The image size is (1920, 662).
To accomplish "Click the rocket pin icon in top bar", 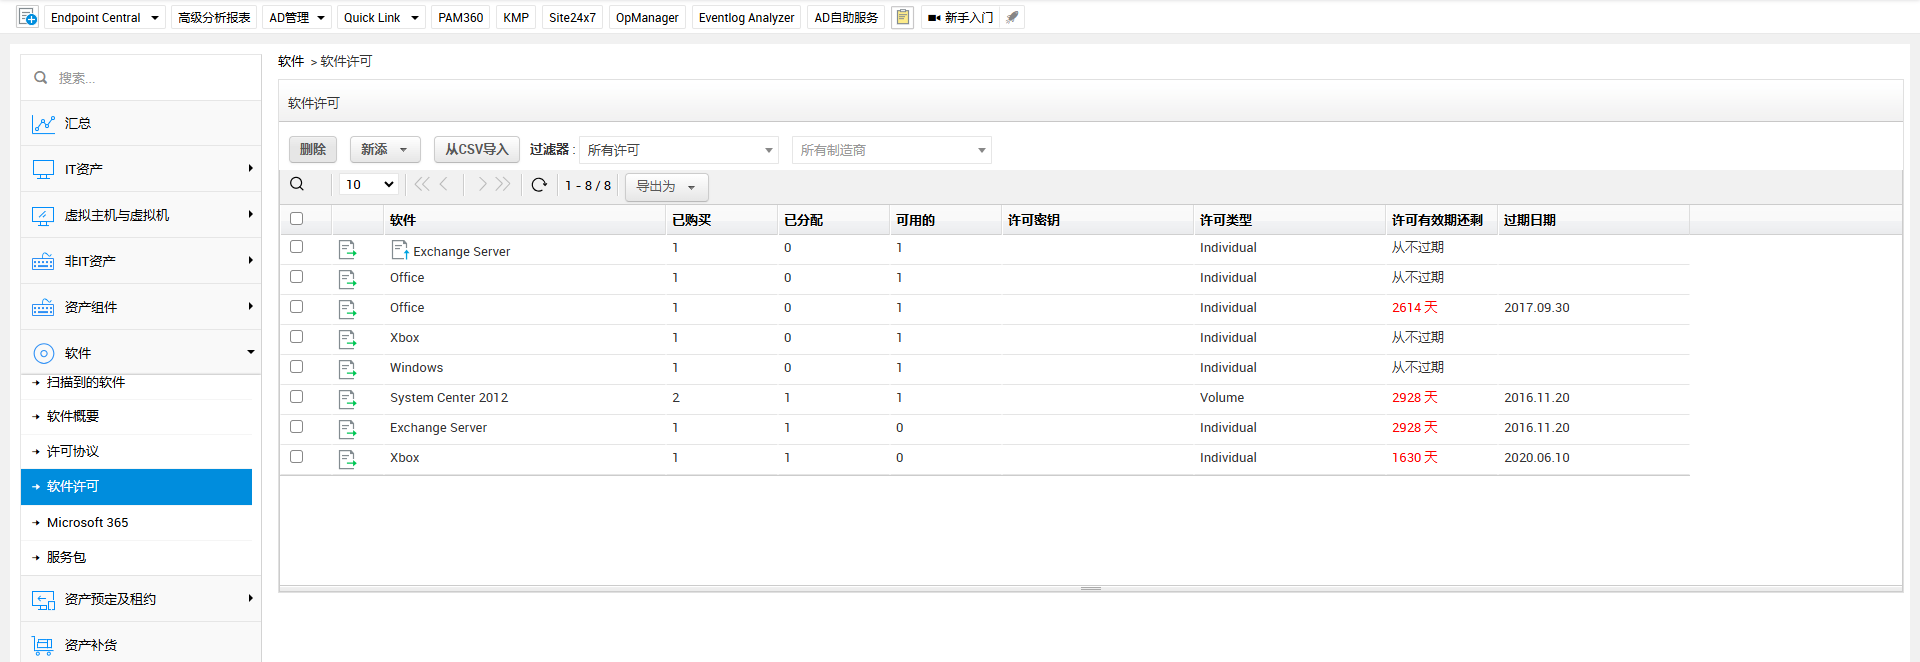I will click(1012, 17).
